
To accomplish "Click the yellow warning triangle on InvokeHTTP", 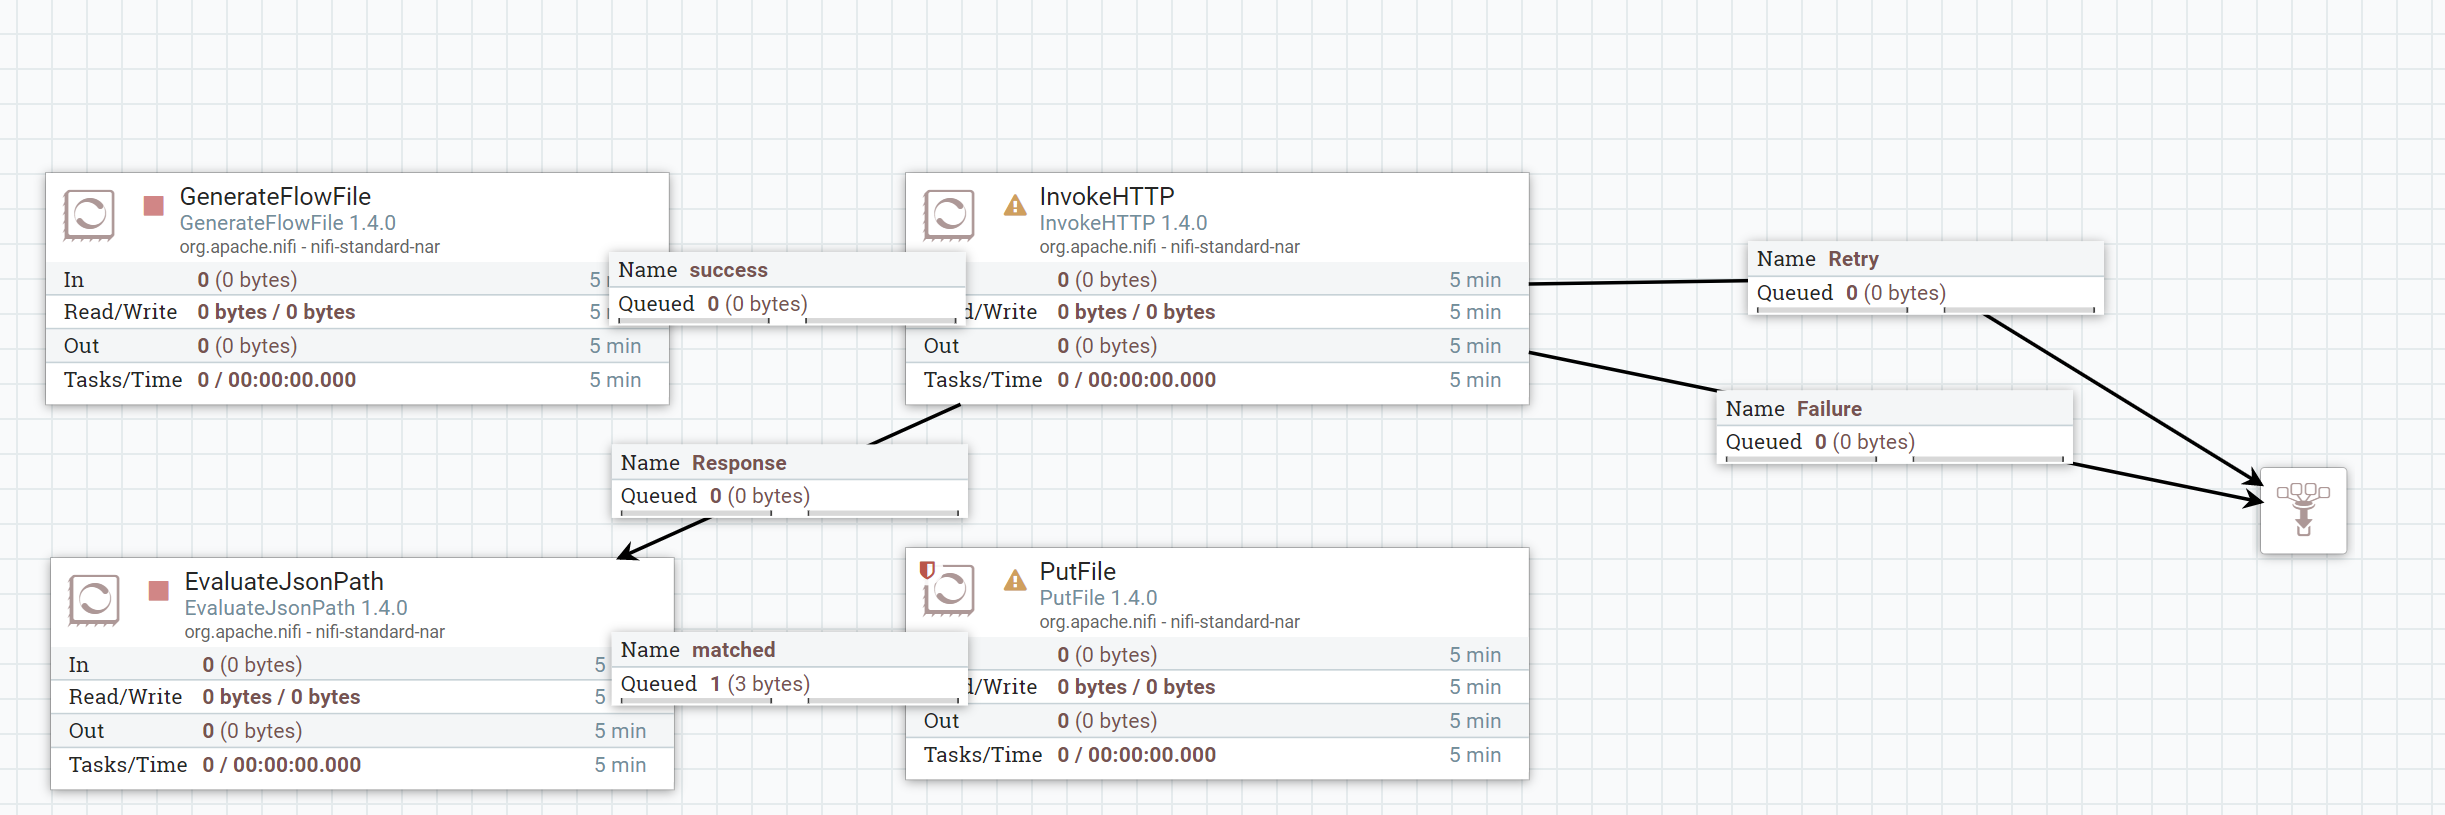I will point(1015,206).
